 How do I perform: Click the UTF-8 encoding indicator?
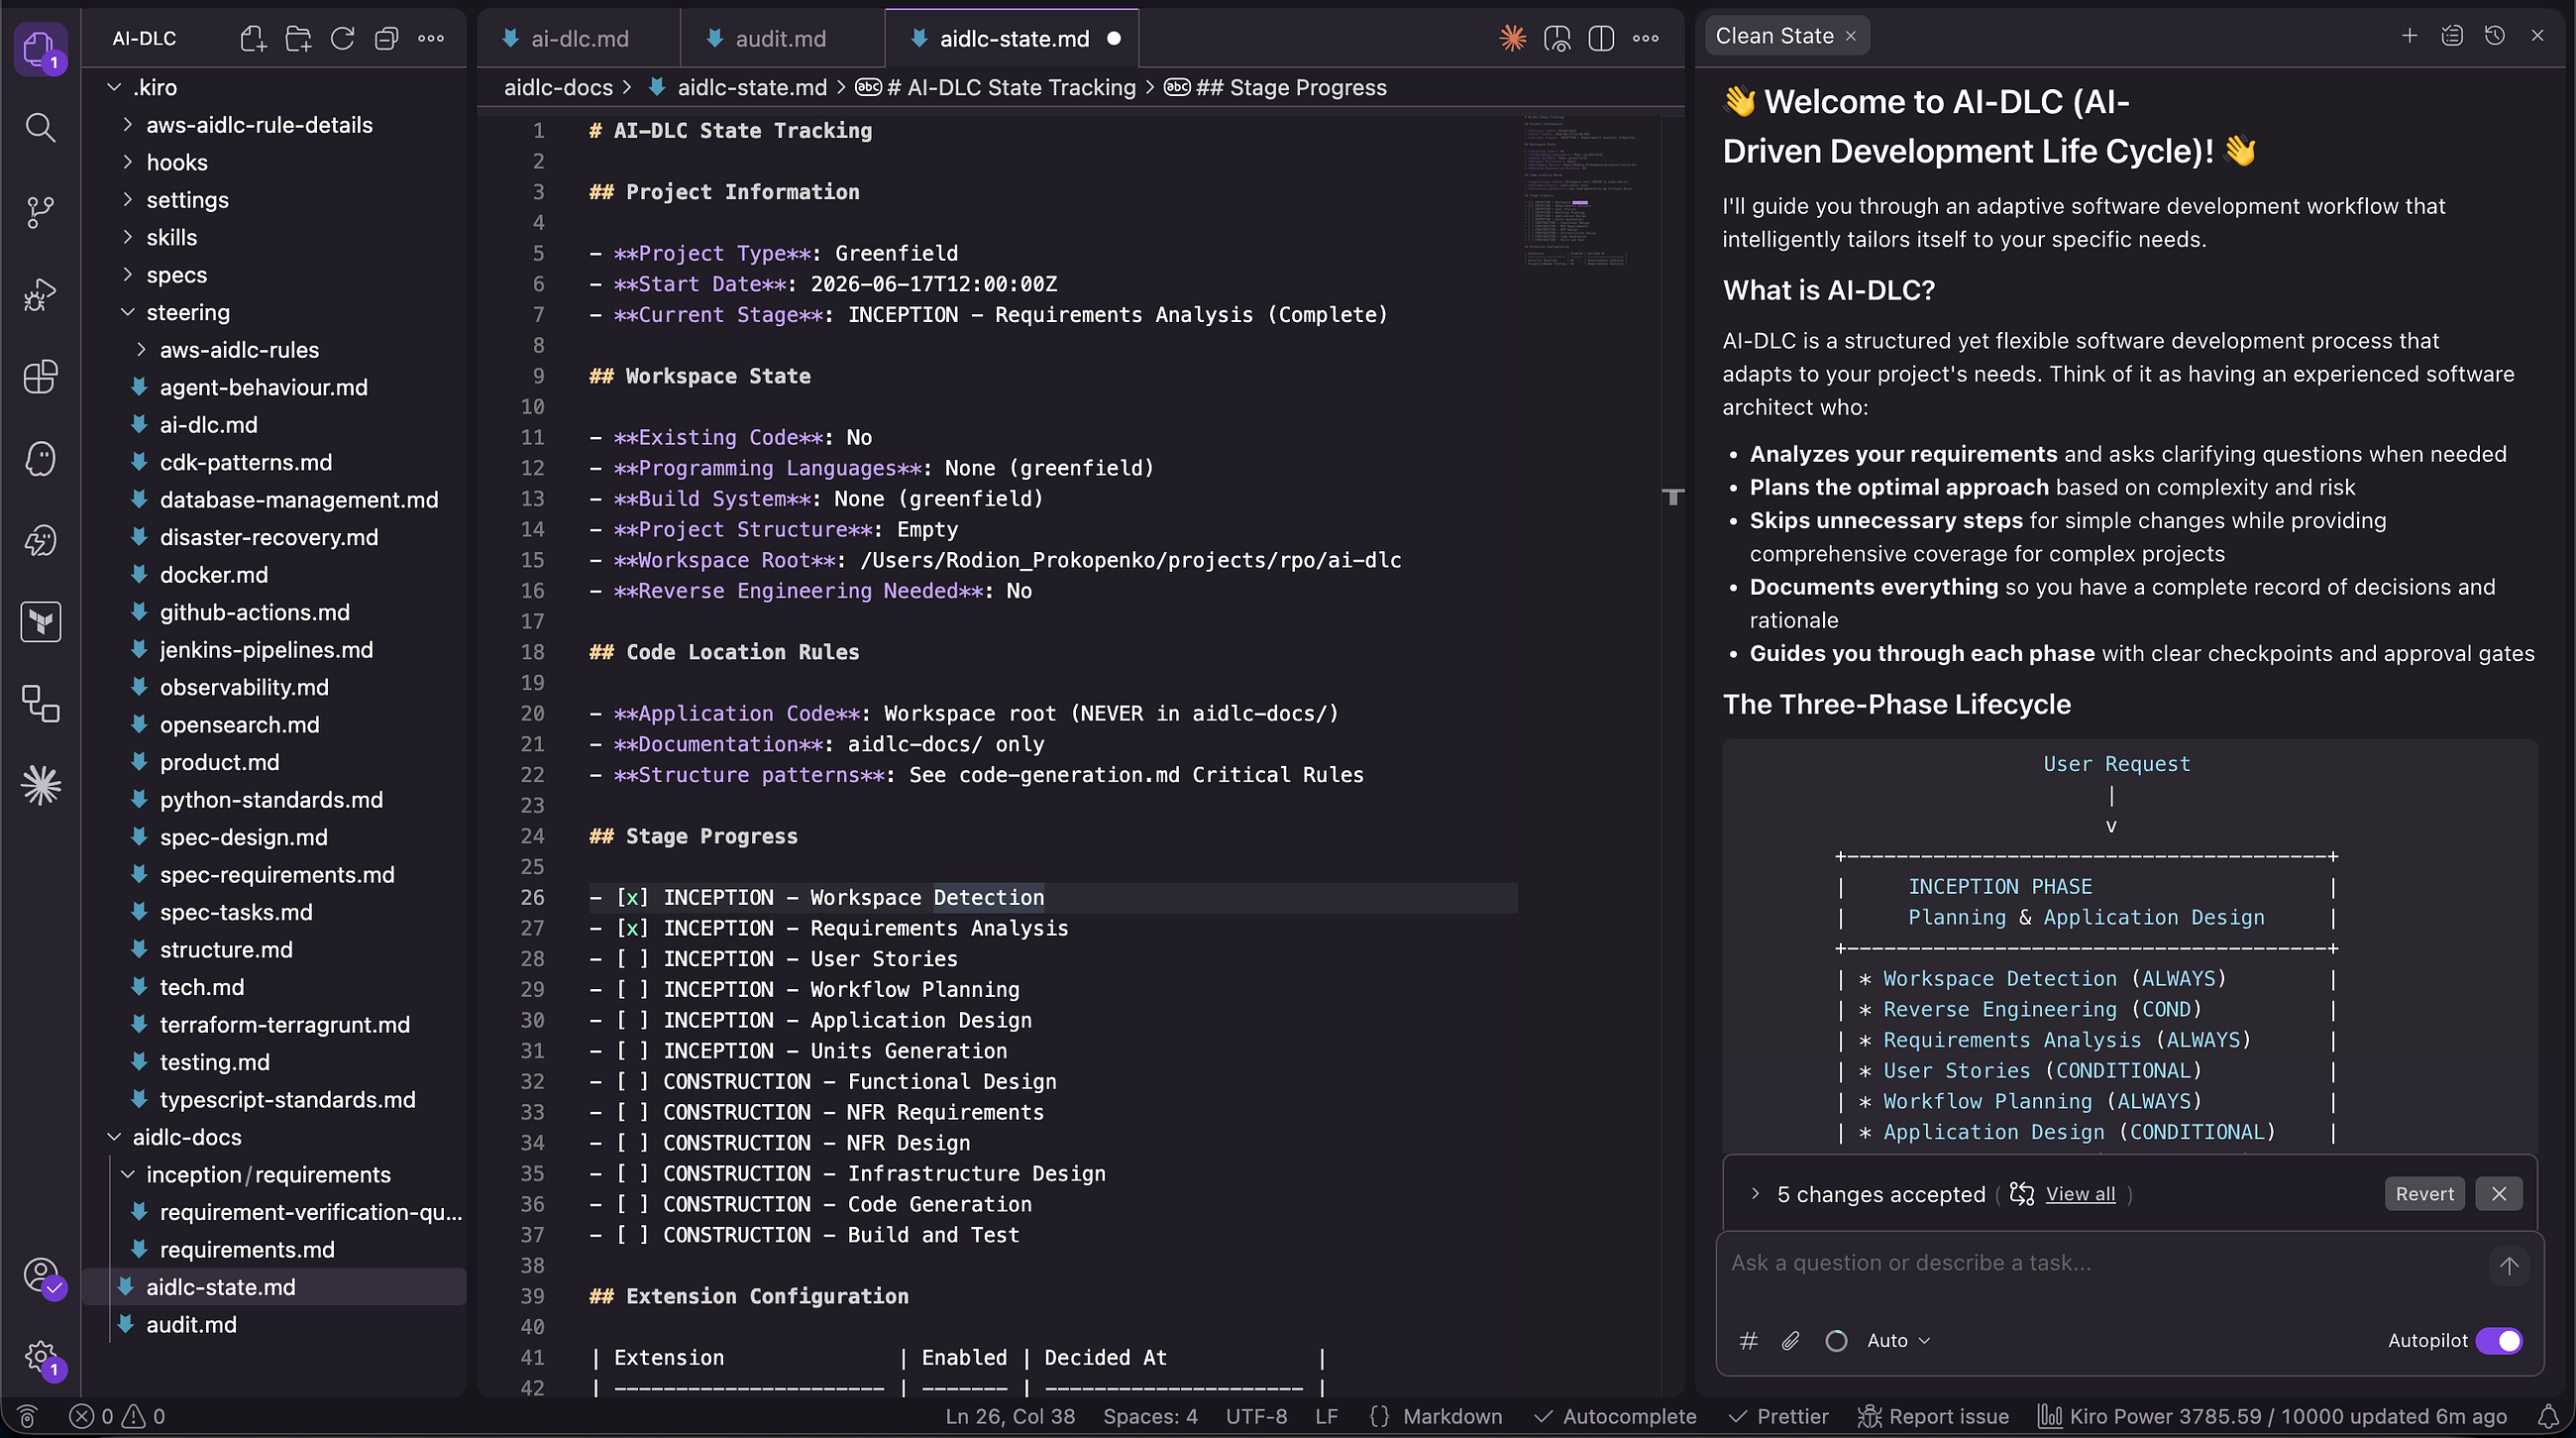point(1256,1416)
